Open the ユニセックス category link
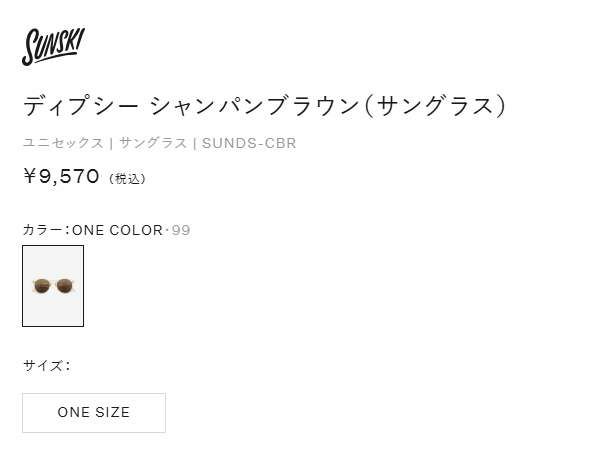Viewport: 600px width, 450px height. point(62,143)
